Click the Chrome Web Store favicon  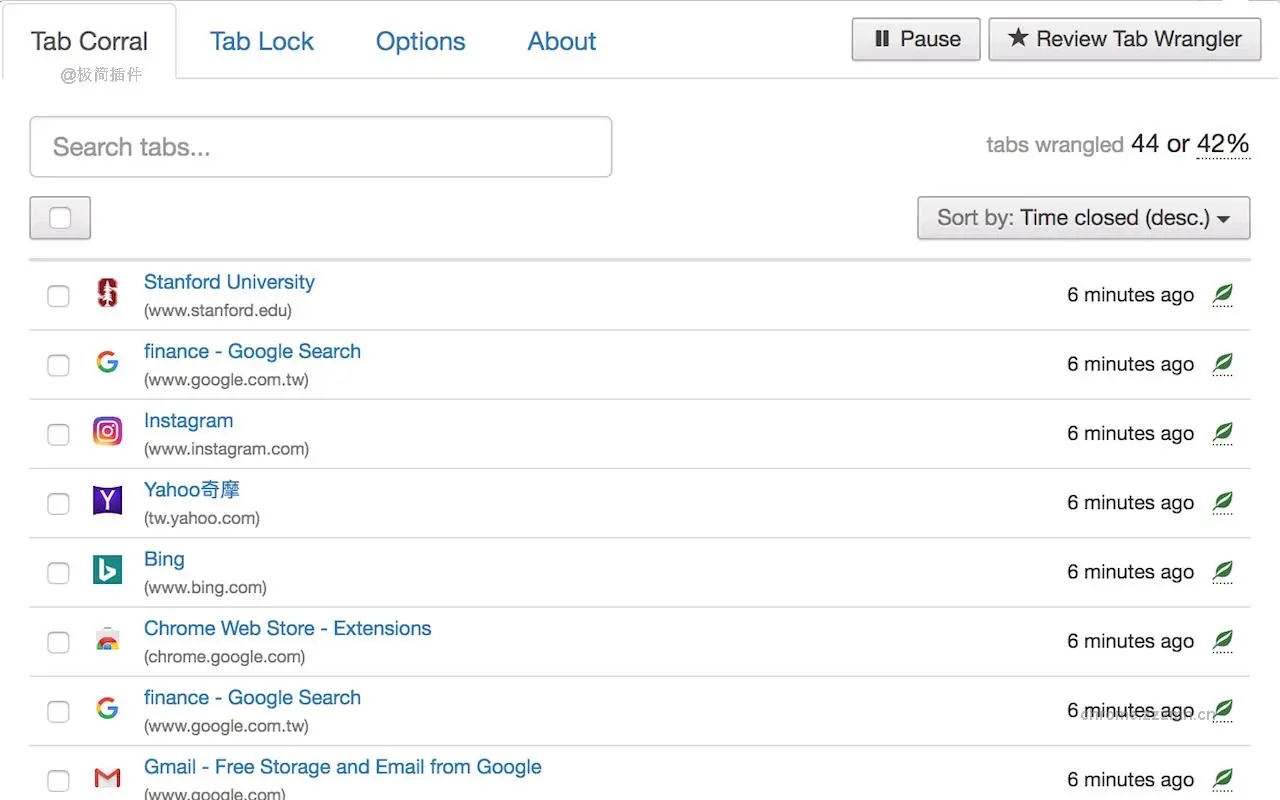[107, 639]
